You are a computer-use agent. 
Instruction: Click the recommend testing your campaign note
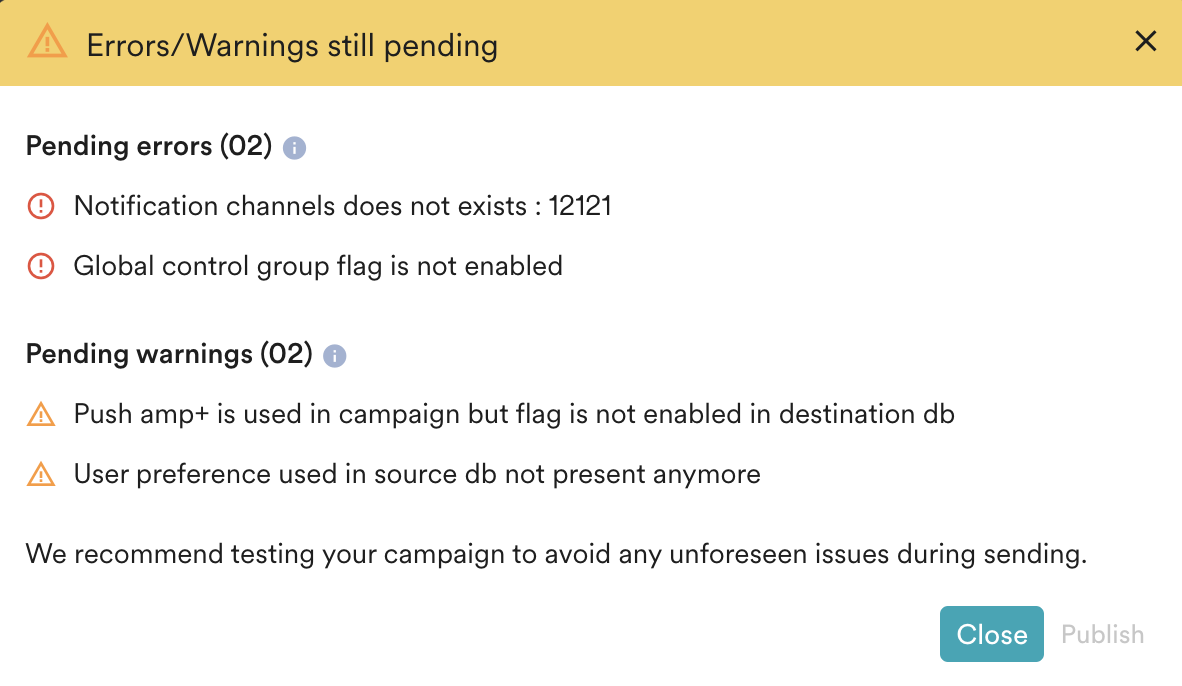556,554
